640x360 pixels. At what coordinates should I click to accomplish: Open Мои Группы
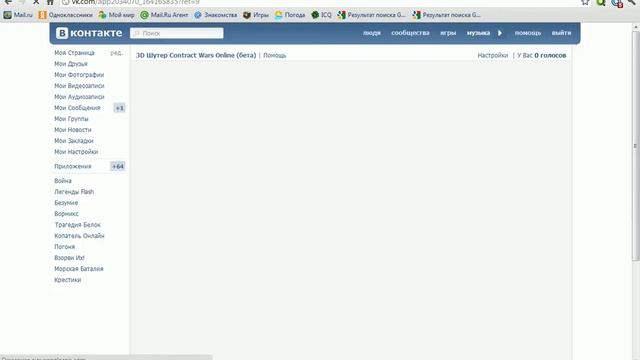tap(71, 119)
